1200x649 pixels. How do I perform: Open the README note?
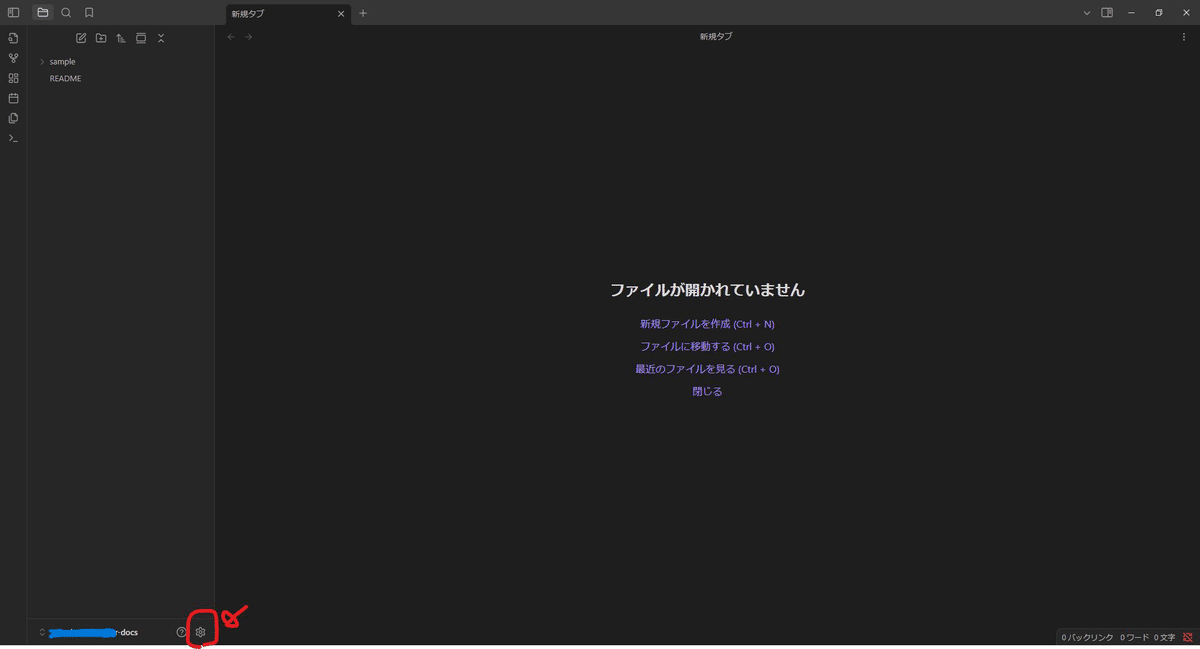(x=65, y=78)
